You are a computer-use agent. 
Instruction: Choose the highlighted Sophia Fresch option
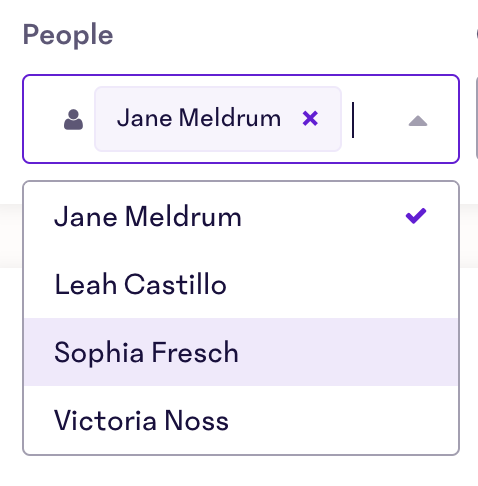(x=241, y=352)
